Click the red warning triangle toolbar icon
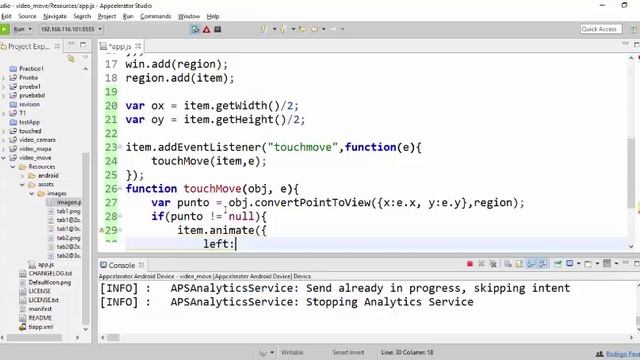Screen dimensions: 640x360 (x=207, y=29)
